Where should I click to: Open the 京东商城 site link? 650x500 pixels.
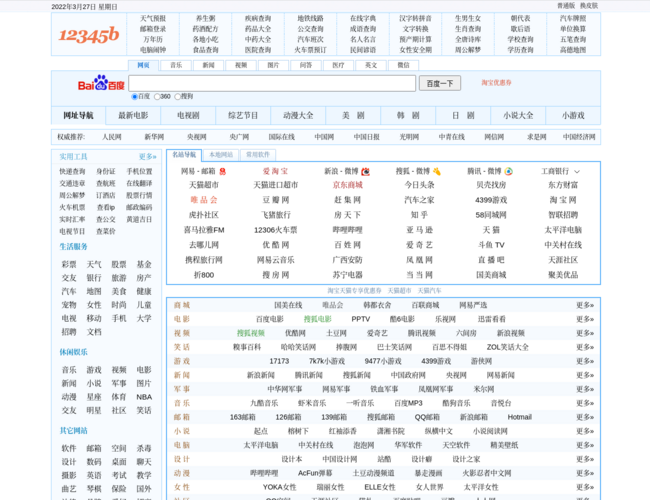click(x=347, y=185)
